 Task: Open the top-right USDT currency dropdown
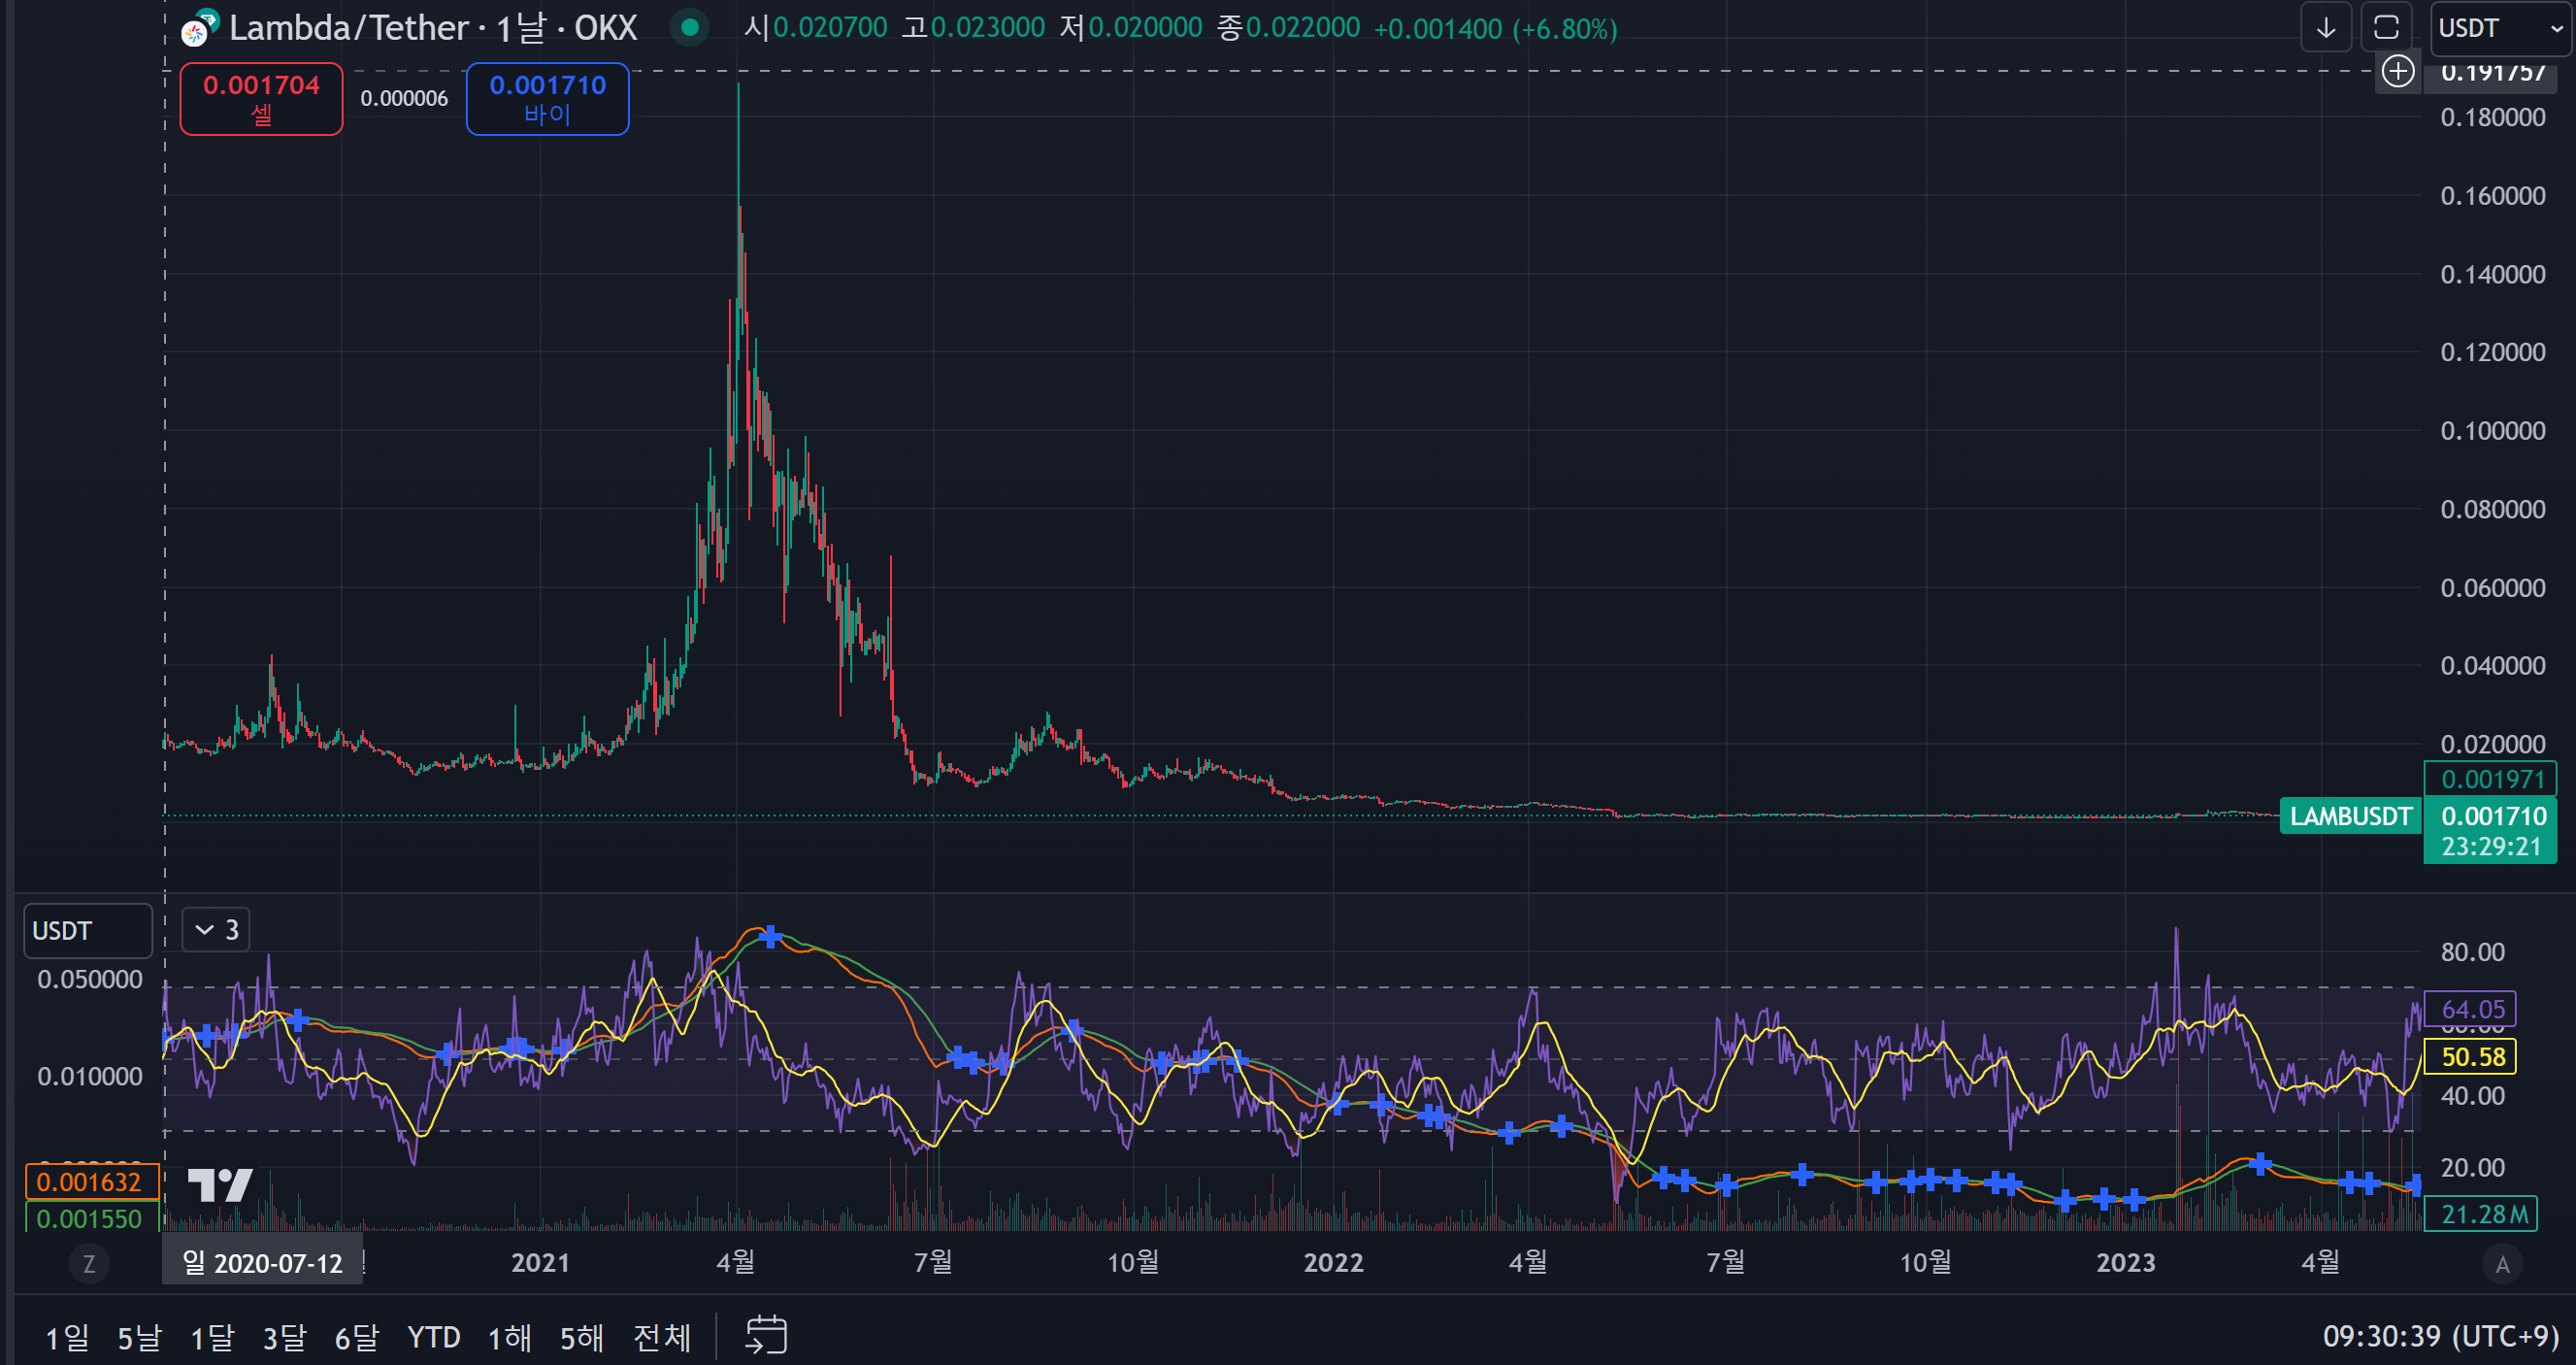point(2500,28)
